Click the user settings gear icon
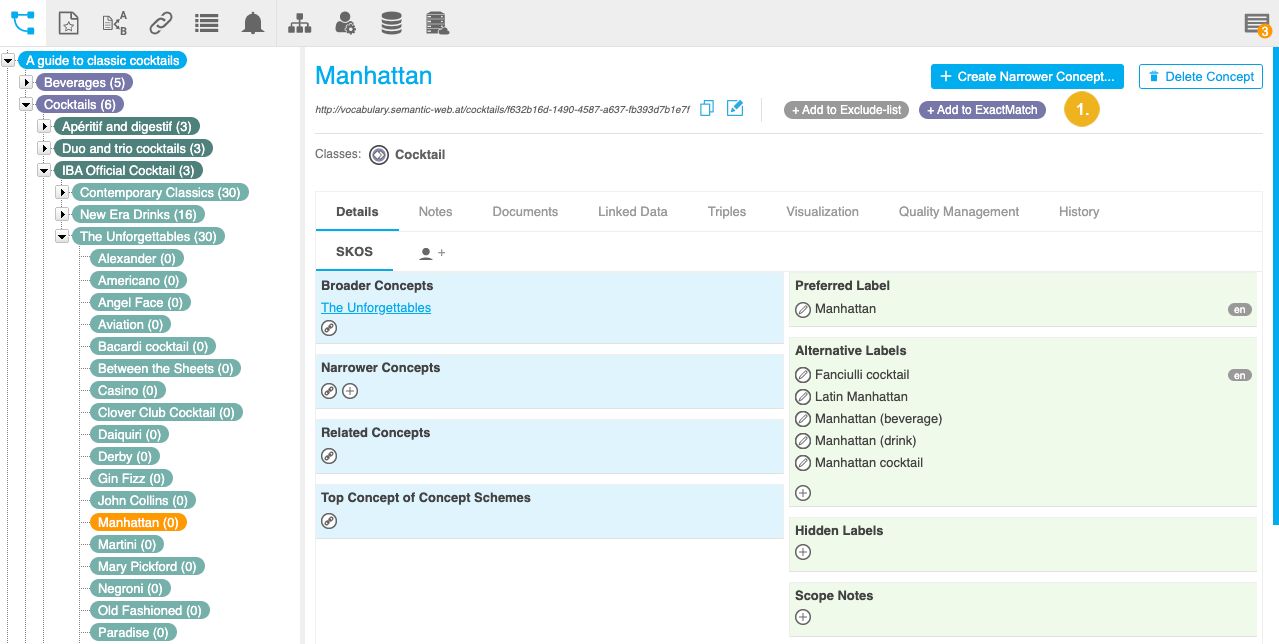This screenshot has width=1279, height=644. 345,23
